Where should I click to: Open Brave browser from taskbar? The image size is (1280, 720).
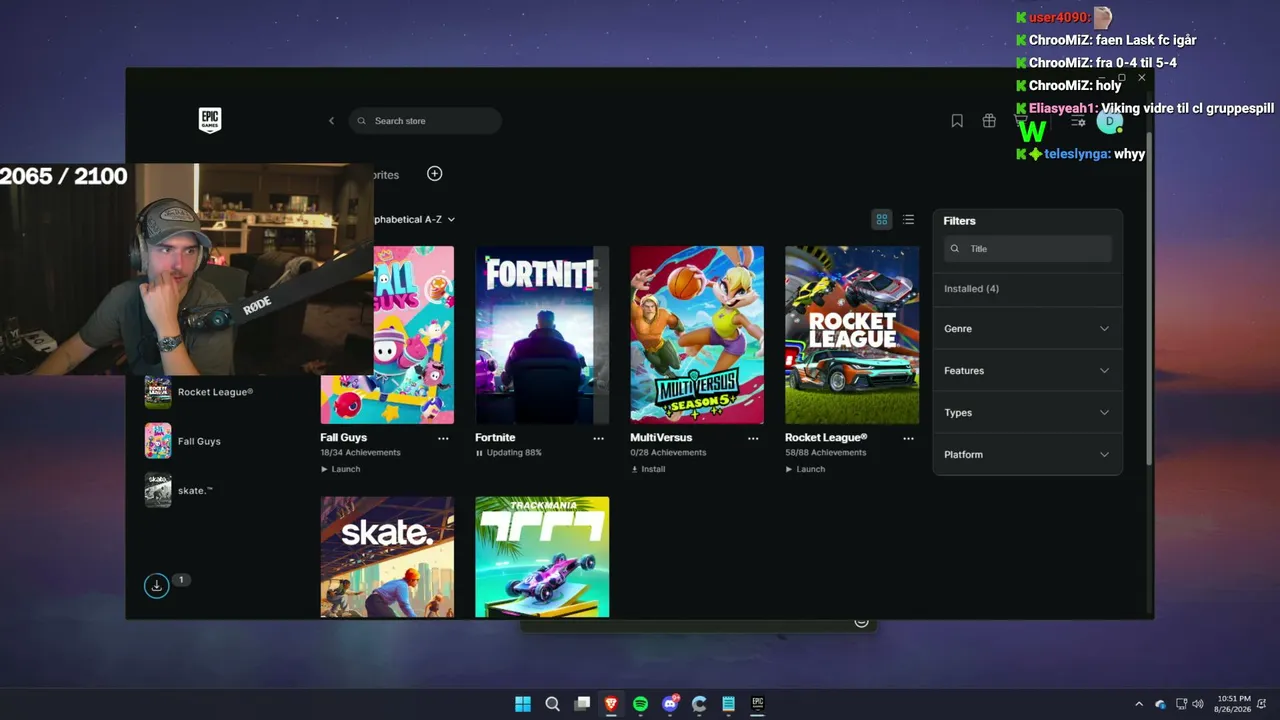[x=611, y=704]
